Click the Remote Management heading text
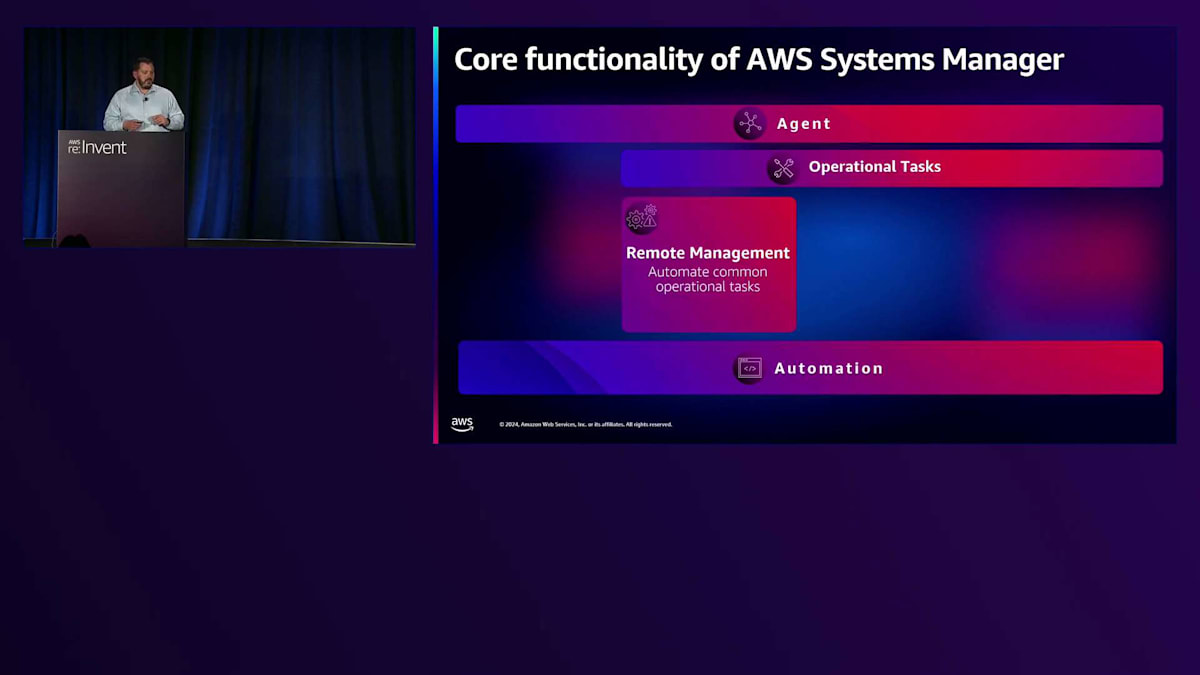Screen dimensions: 1200x675 708,253
